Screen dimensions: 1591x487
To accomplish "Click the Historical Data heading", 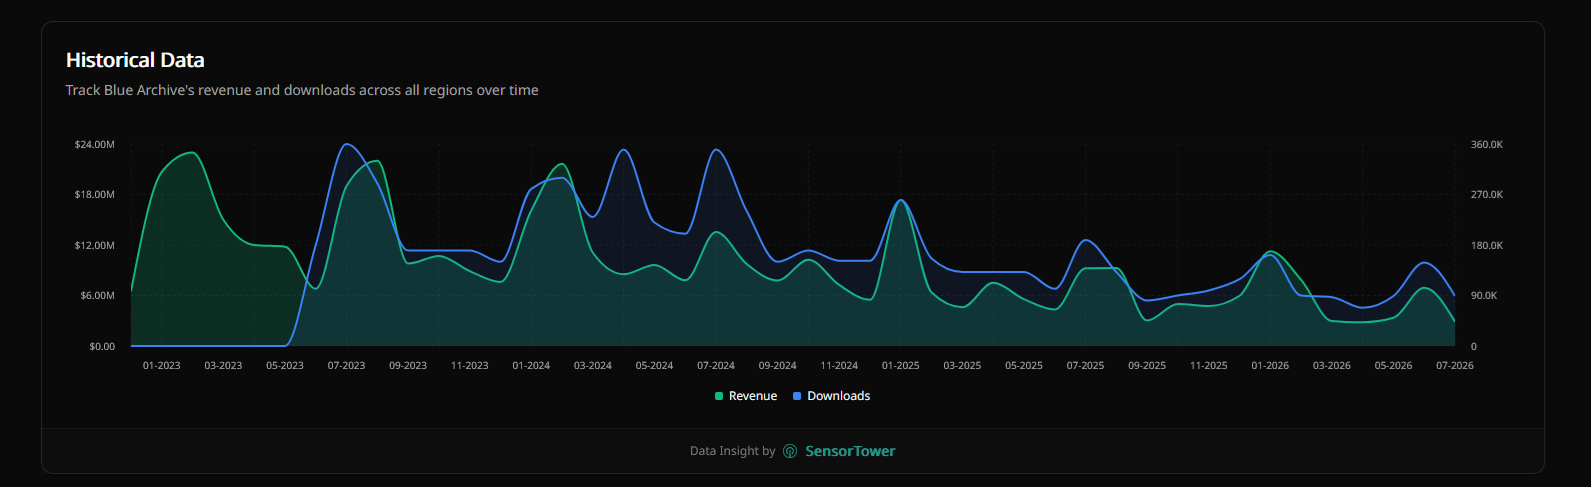I will (x=135, y=60).
